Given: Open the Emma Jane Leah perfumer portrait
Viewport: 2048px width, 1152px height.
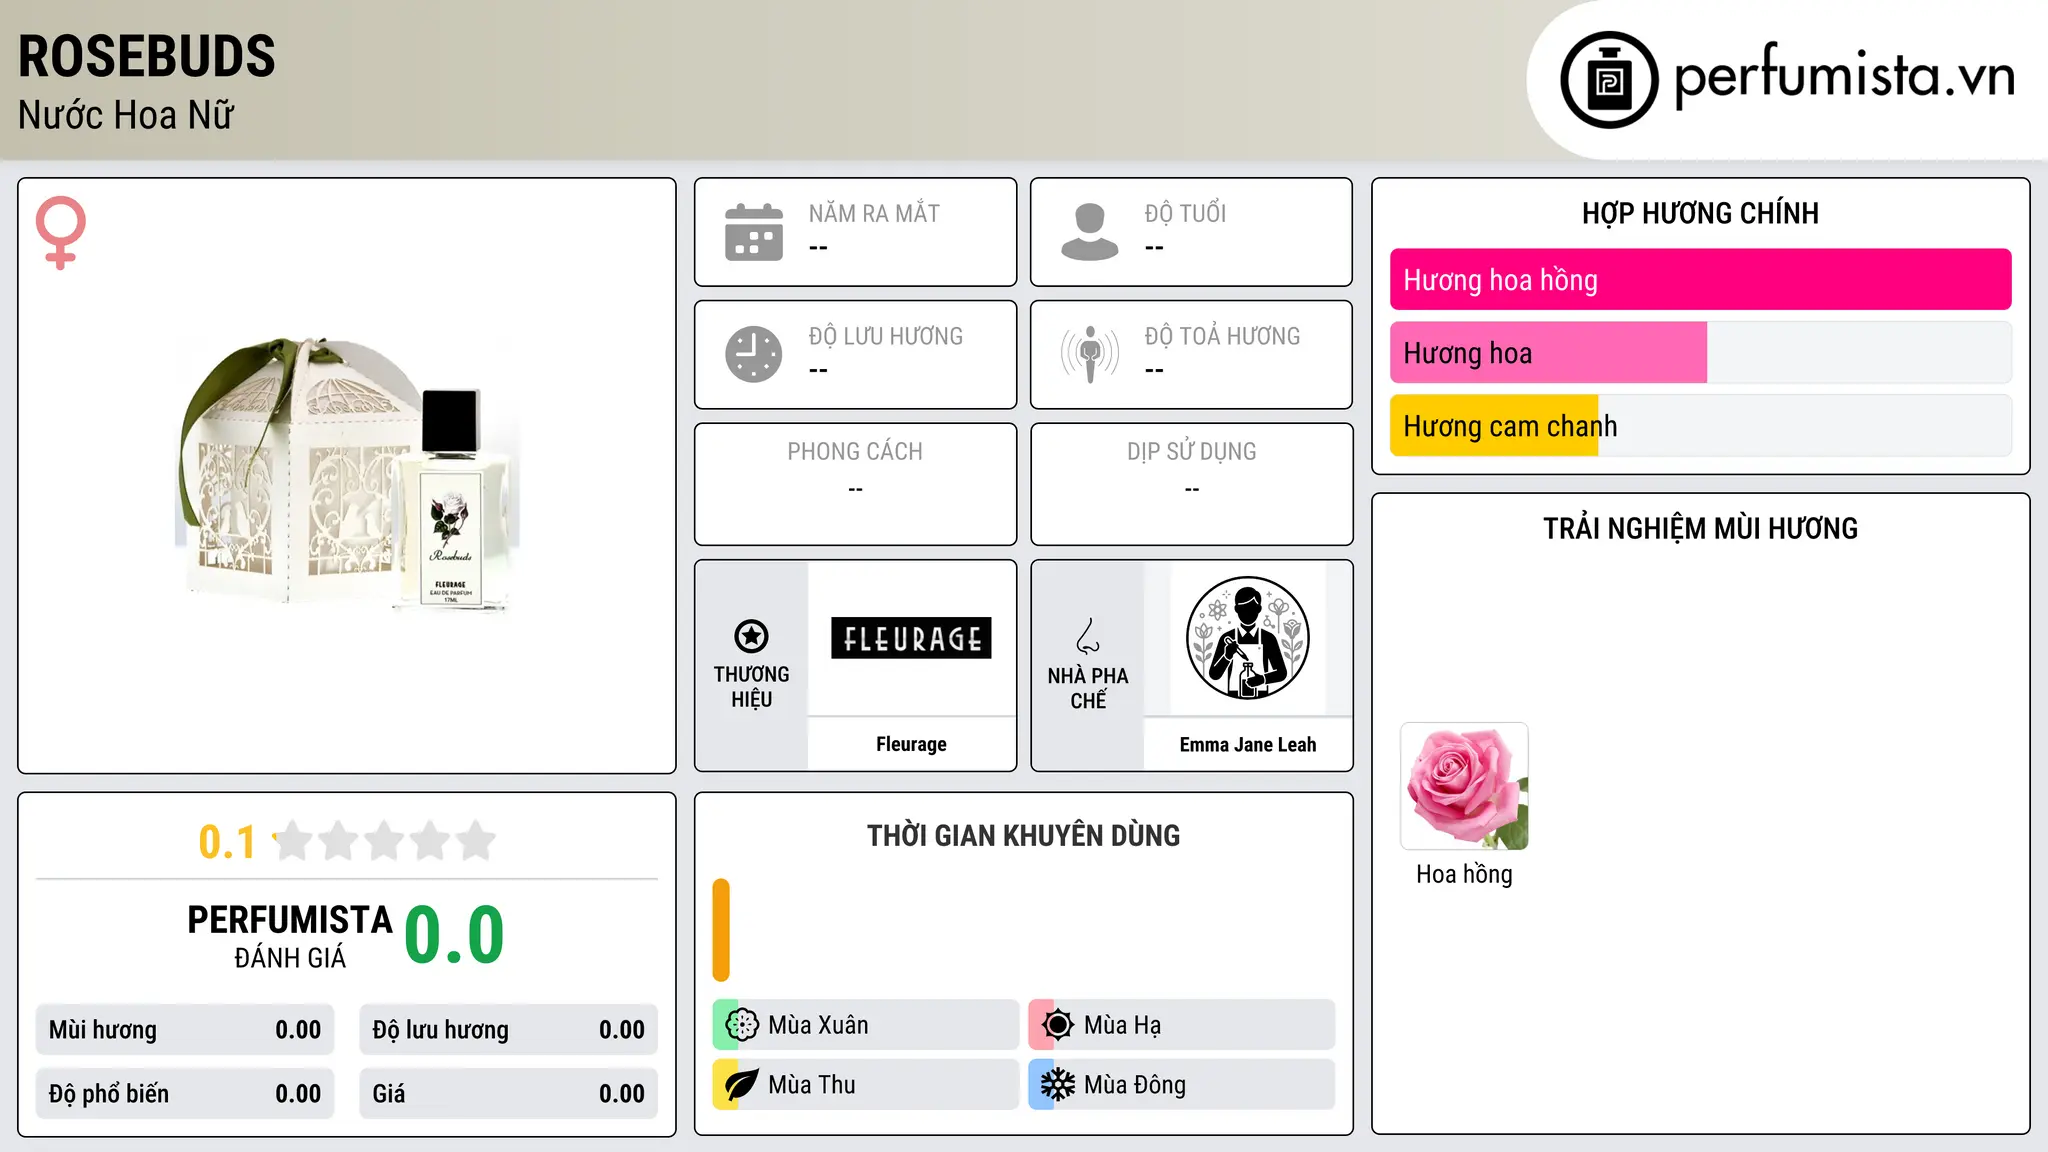Looking at the screenshot, I should [x=1247, y=638].
